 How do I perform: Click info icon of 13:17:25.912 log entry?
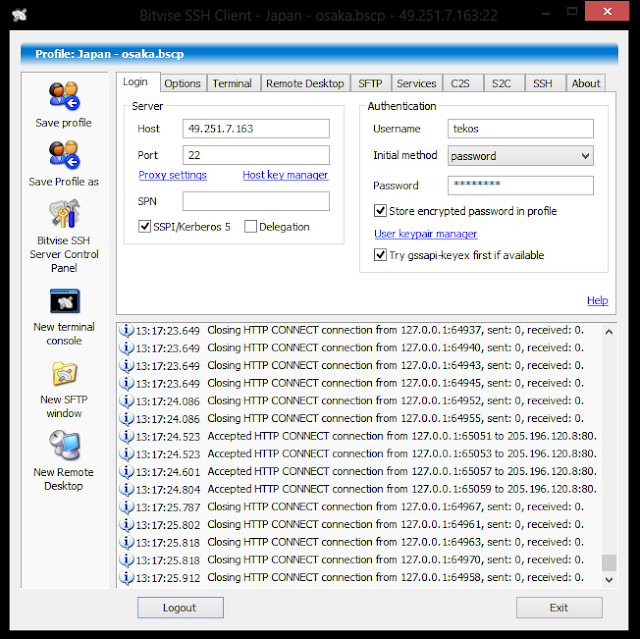(x=127, y=577)
